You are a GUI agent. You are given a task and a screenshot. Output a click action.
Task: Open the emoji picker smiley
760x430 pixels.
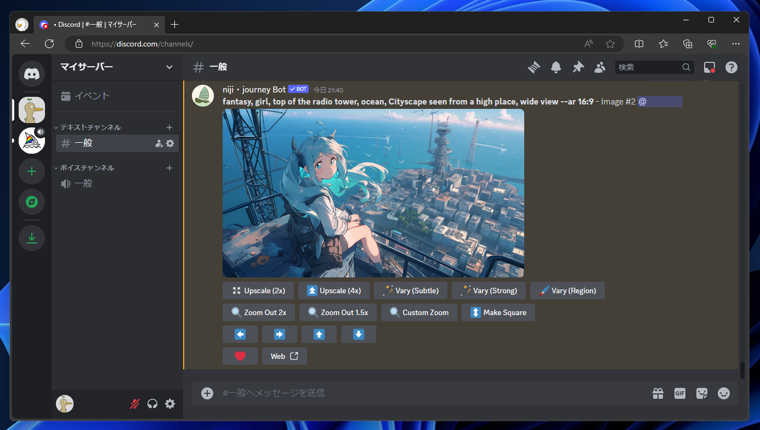coord(724,393)
